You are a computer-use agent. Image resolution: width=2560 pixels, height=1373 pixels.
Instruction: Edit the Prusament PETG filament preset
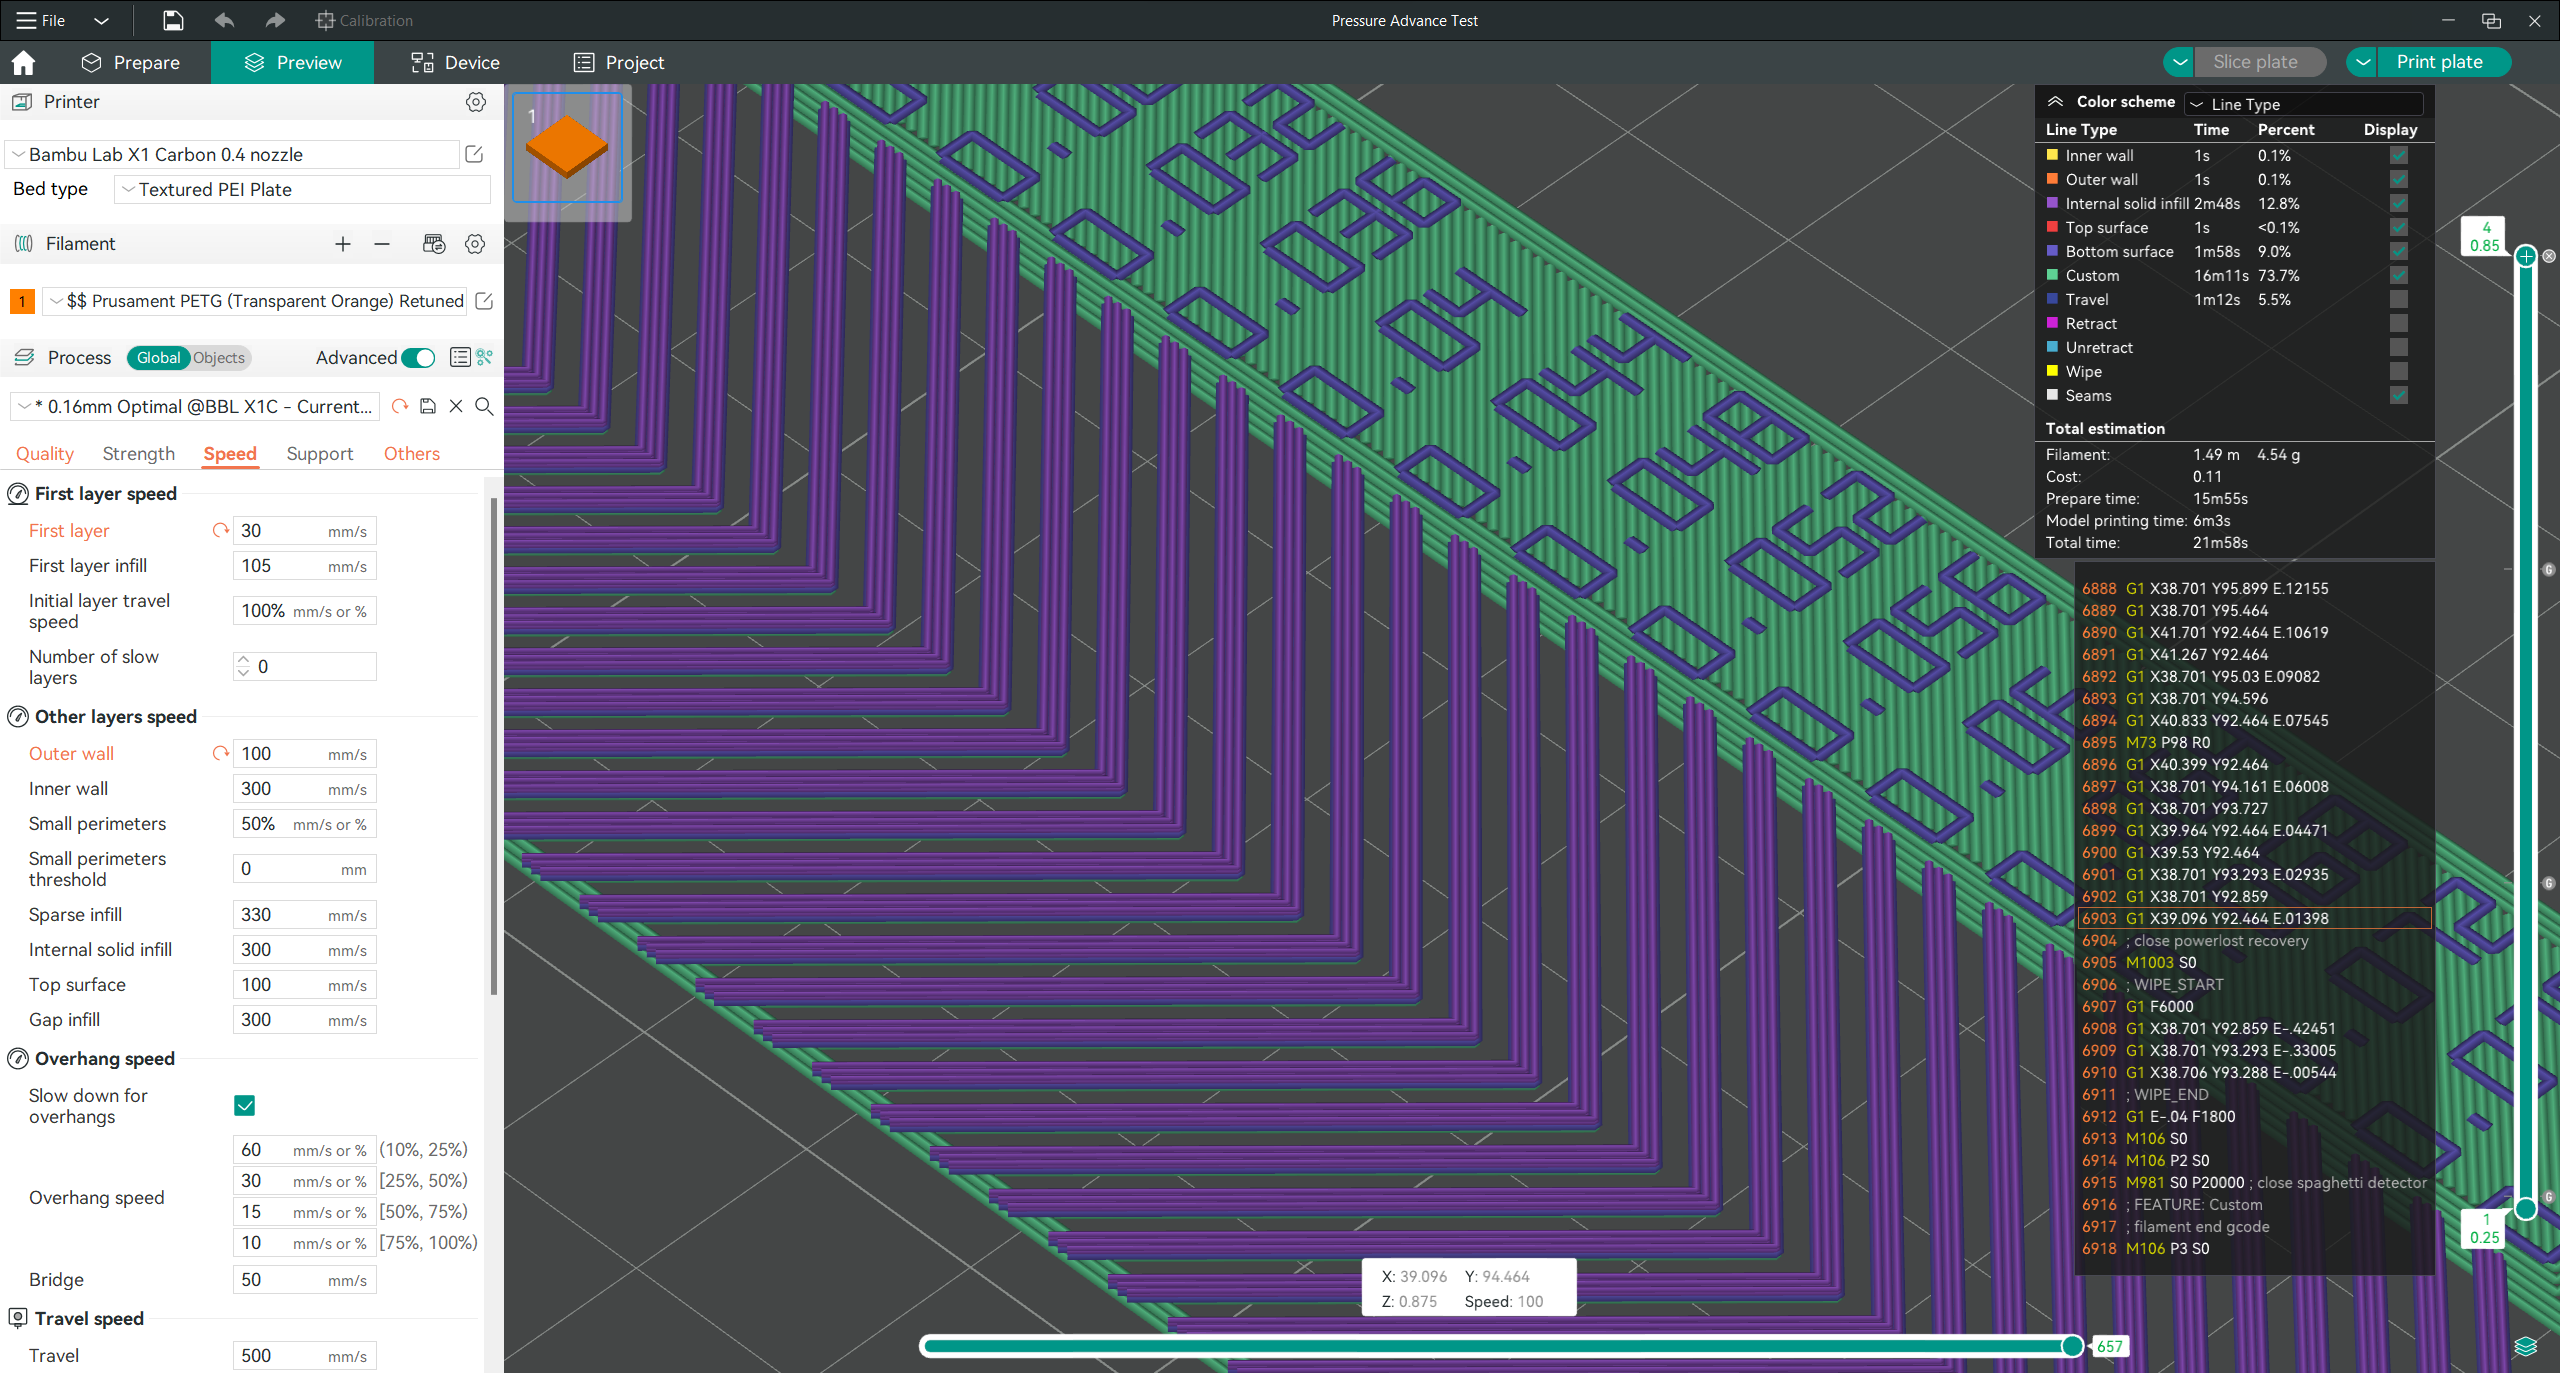pos(484,301)
